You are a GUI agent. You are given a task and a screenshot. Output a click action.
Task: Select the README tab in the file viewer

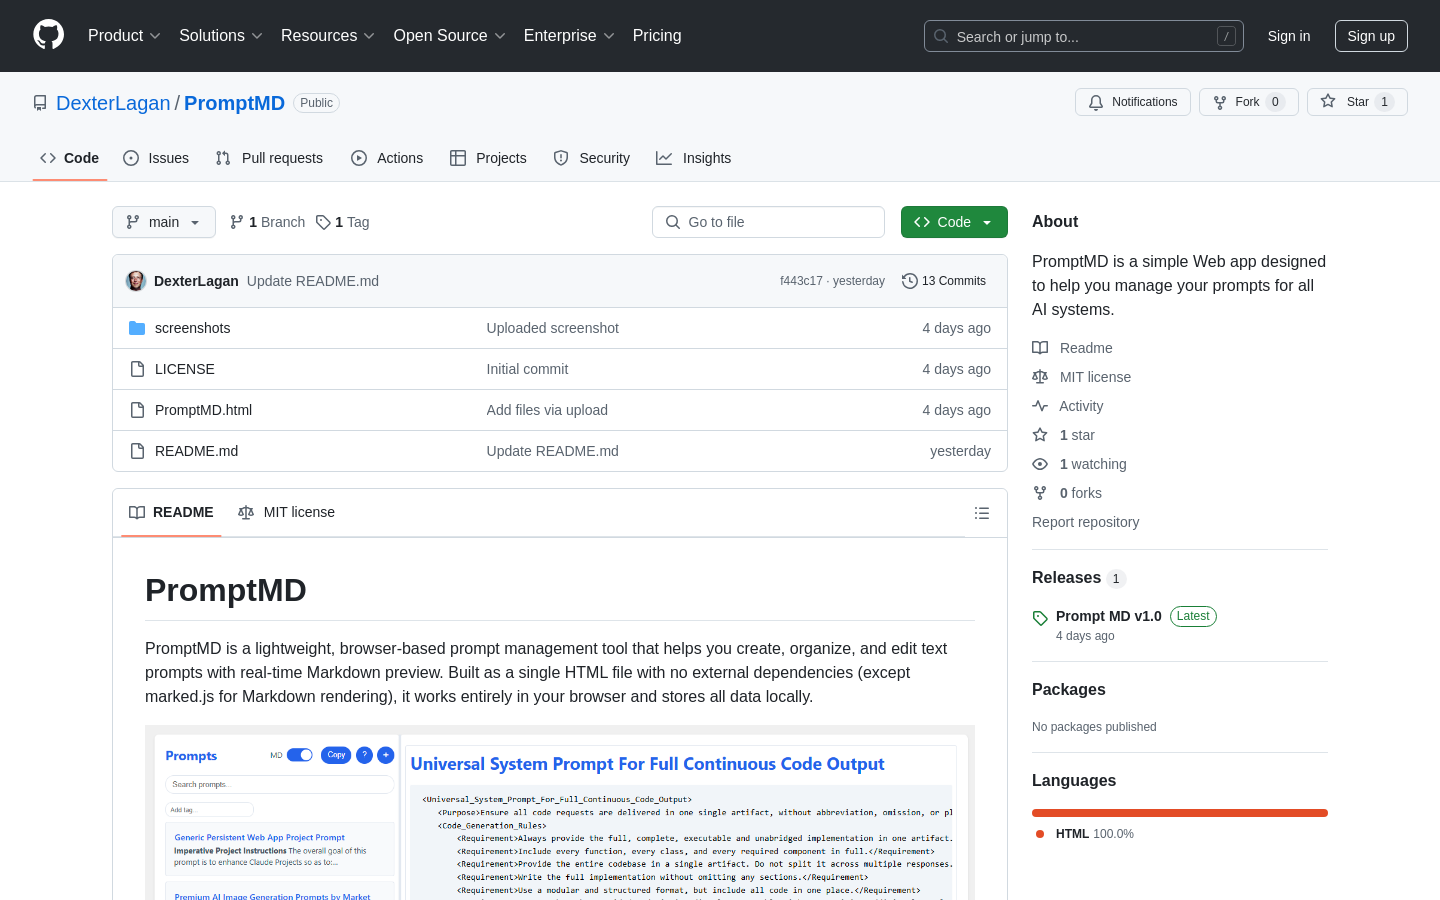point(172,513)
